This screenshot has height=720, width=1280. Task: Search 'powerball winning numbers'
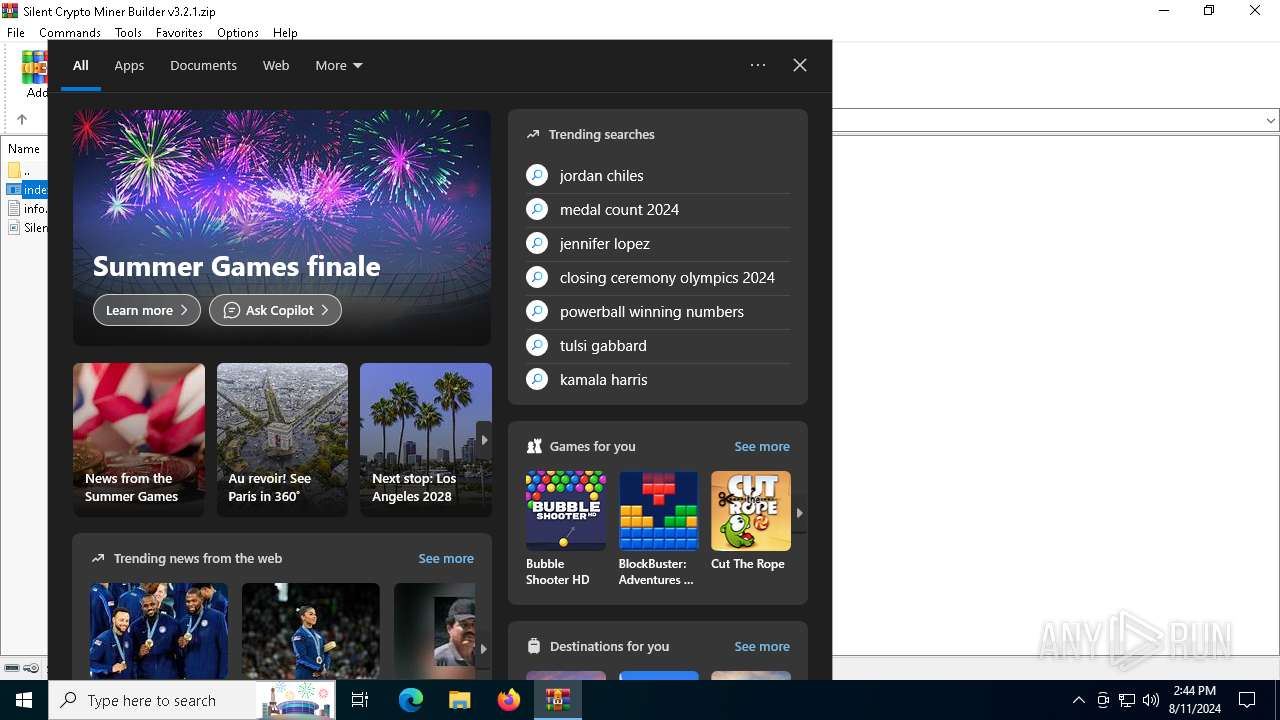[x=658, y=311]
